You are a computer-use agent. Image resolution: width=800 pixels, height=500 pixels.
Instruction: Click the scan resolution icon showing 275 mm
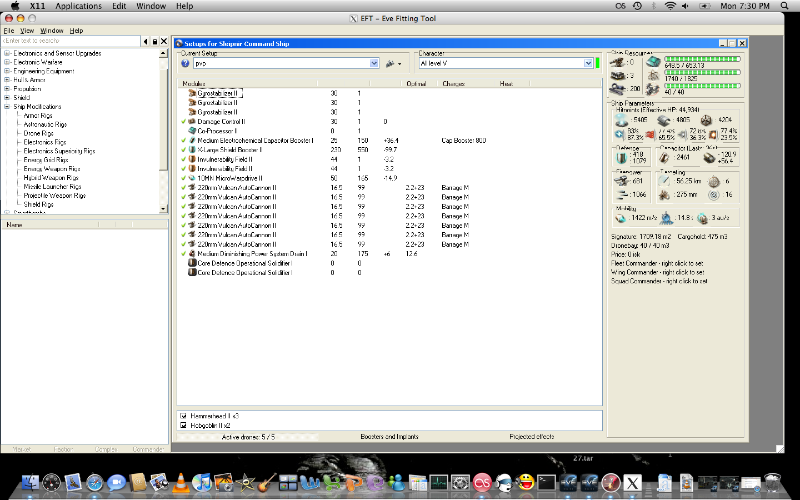click(664, 194)
